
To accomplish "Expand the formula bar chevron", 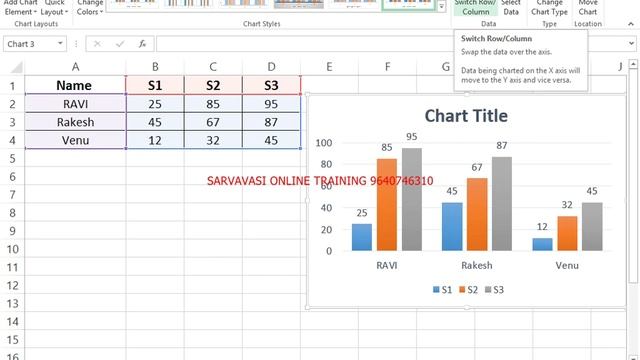I will click(631, 43).
